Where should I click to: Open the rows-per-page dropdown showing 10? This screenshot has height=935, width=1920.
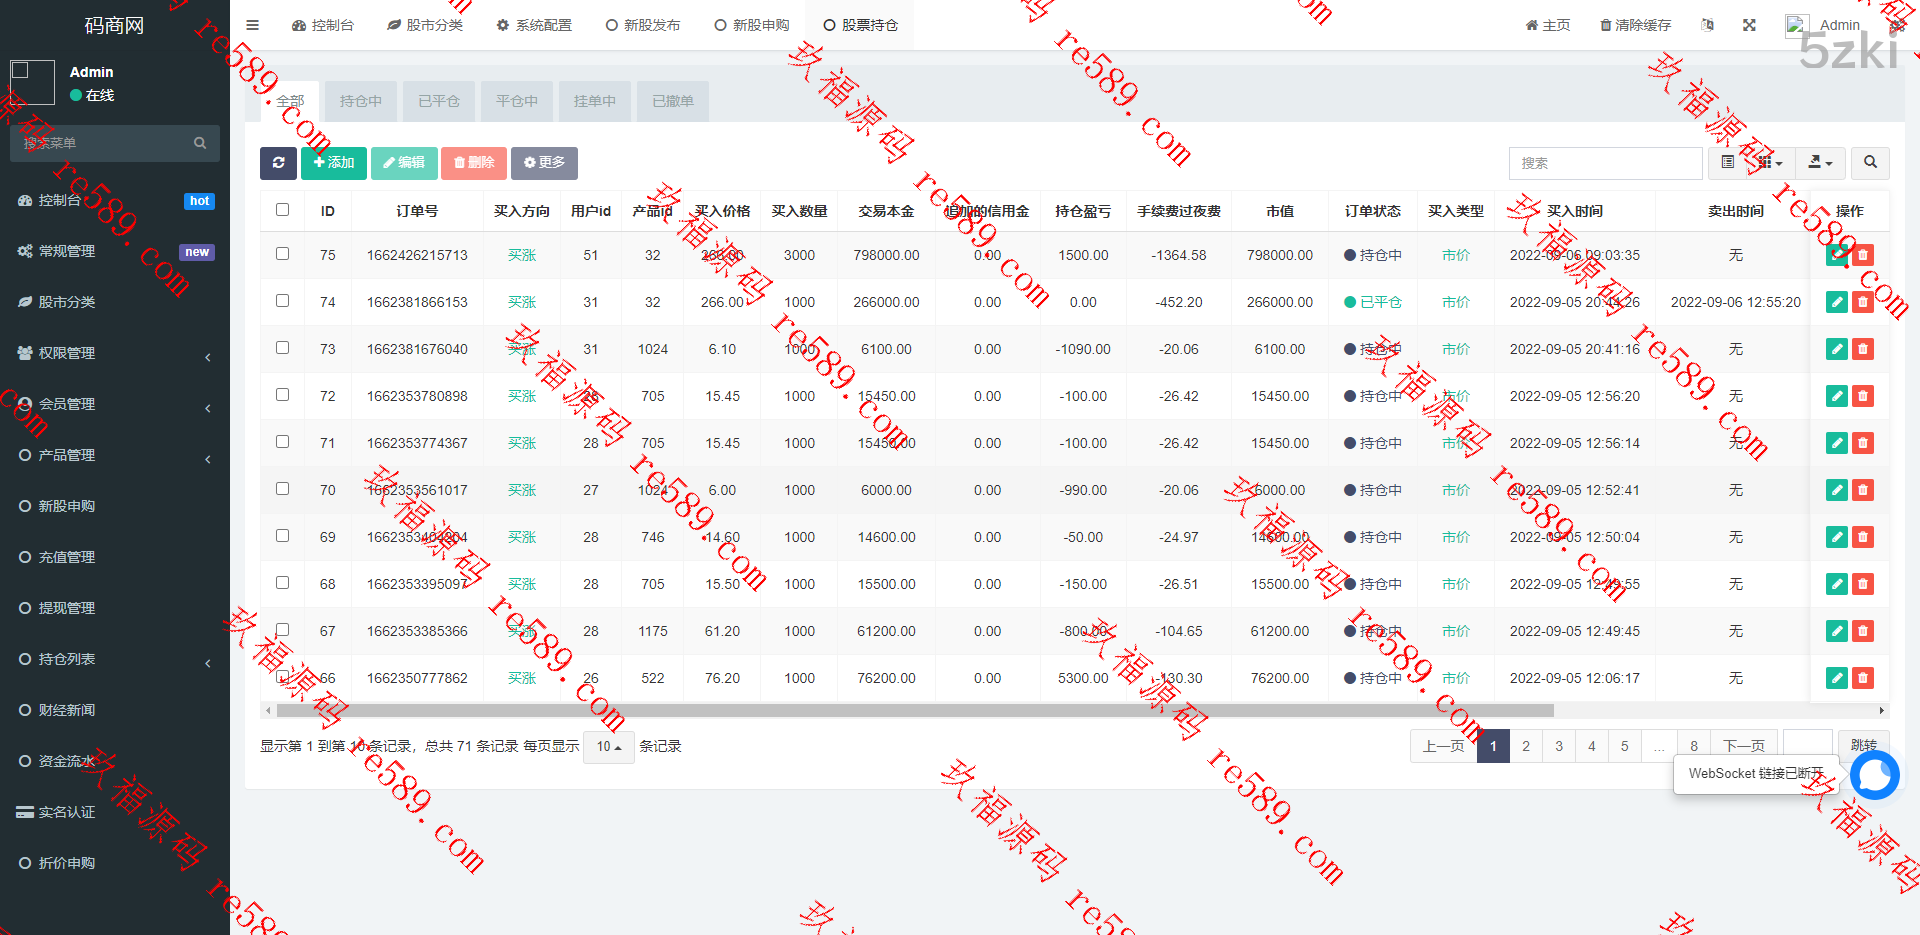[x=608, y=747]
